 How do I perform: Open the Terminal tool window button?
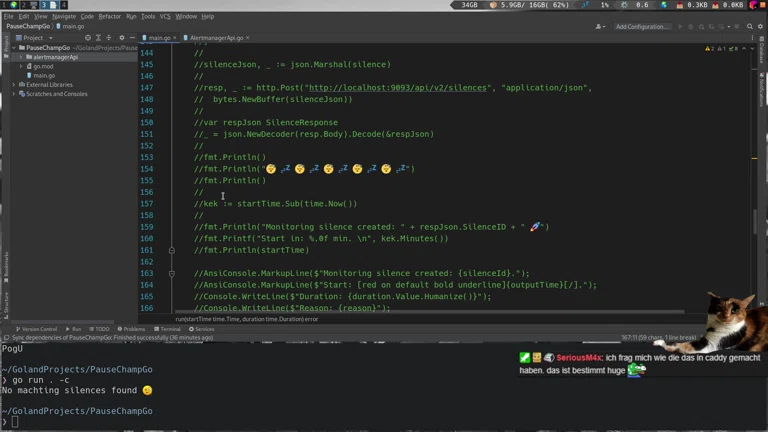(168, 329)
